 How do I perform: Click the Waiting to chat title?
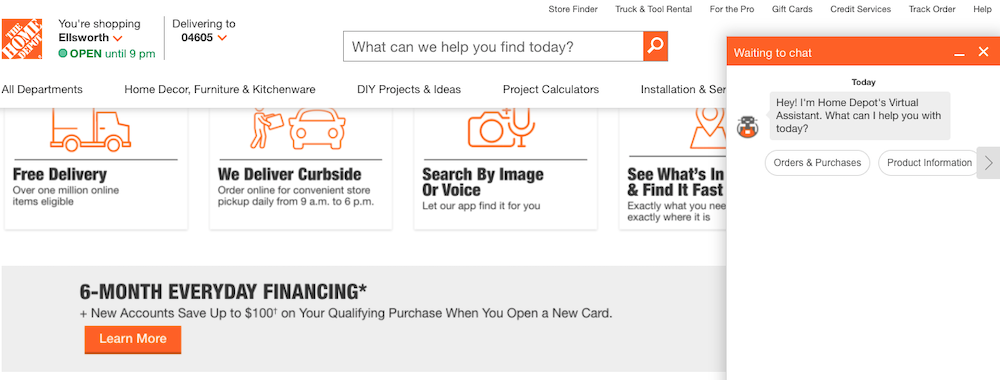click(x=773, y=53)
